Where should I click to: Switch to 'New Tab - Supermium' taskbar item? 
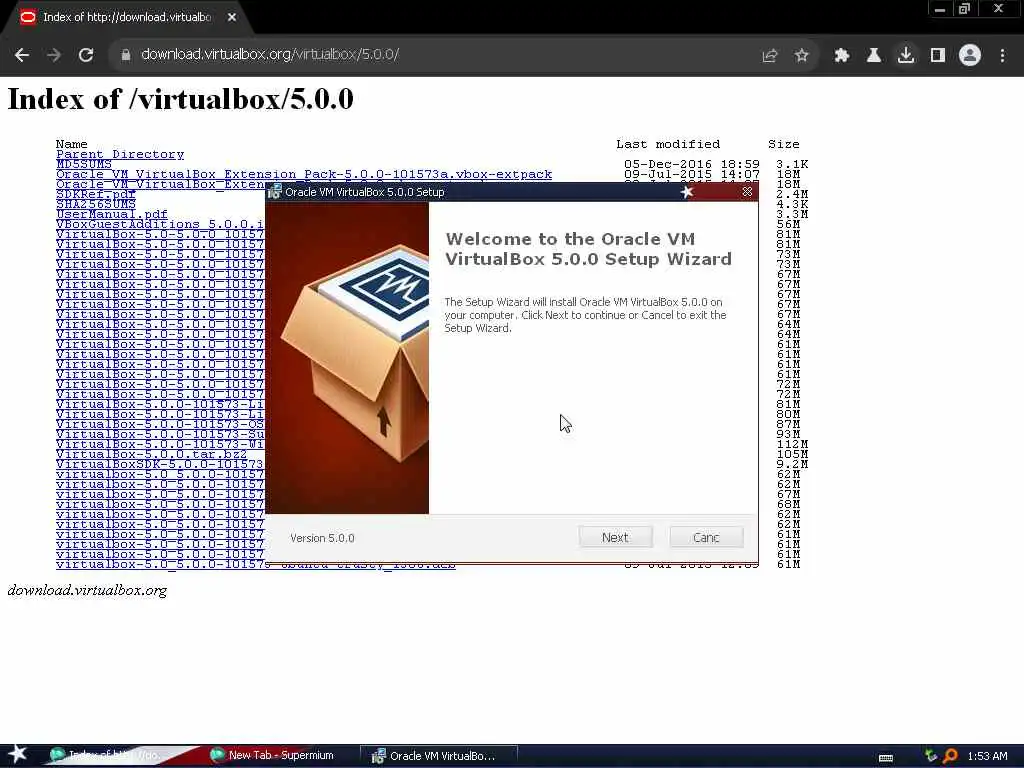(x=272, y=756)
